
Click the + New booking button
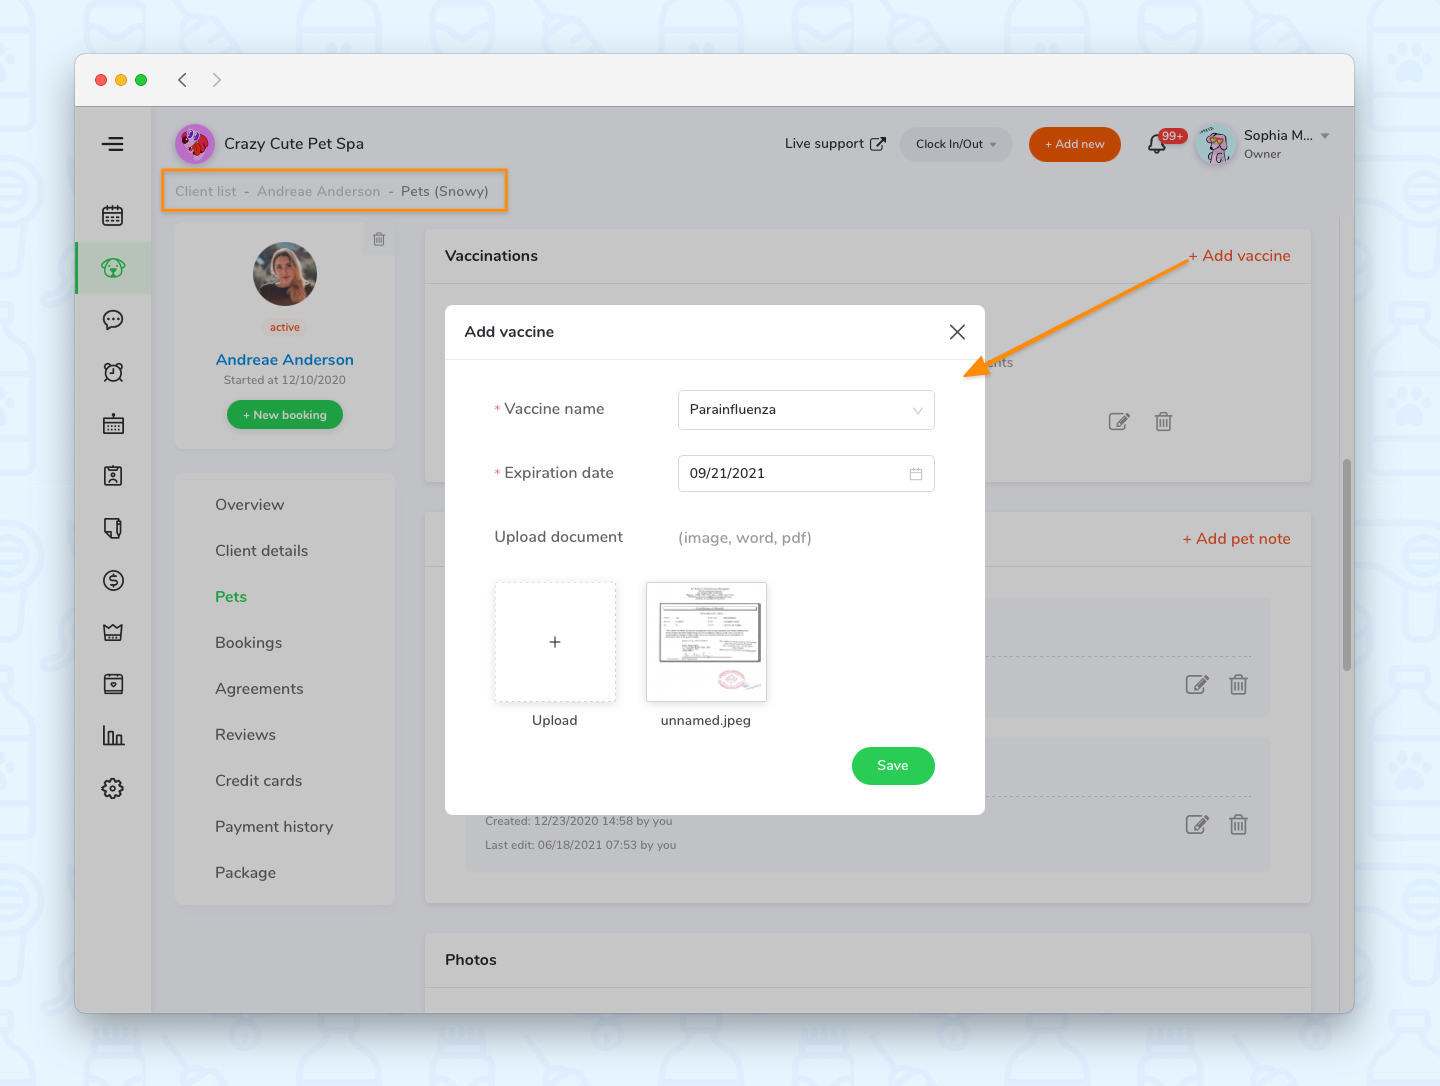point(285,415)
